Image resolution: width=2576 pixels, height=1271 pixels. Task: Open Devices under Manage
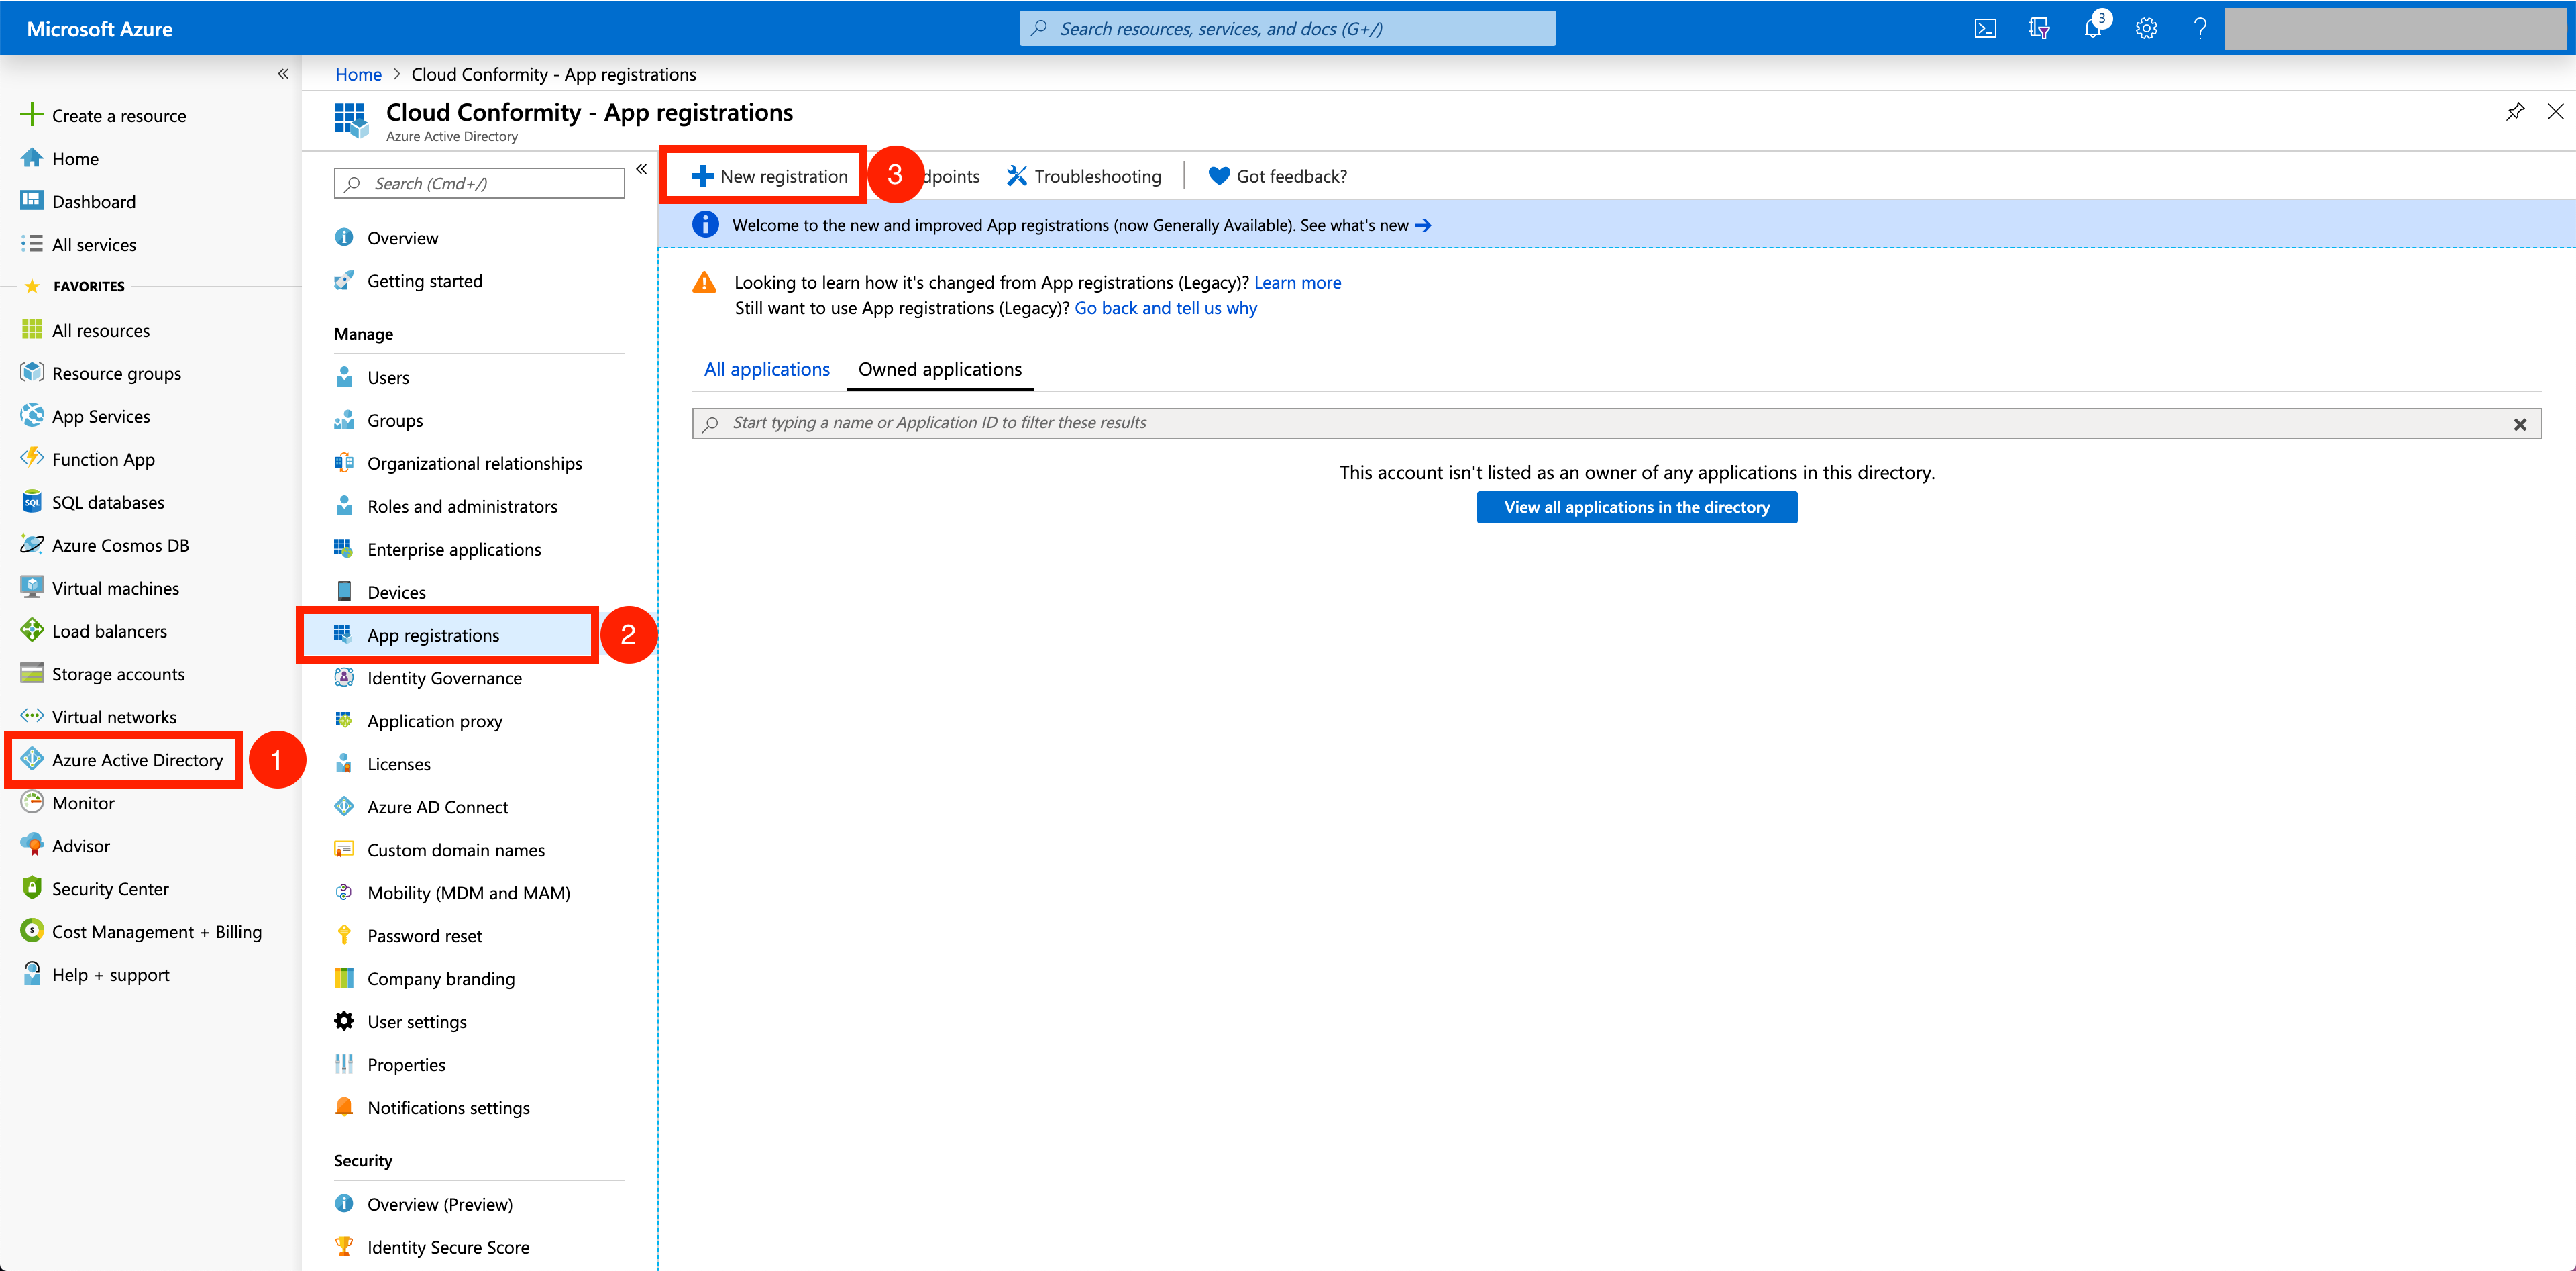(380, 592)
